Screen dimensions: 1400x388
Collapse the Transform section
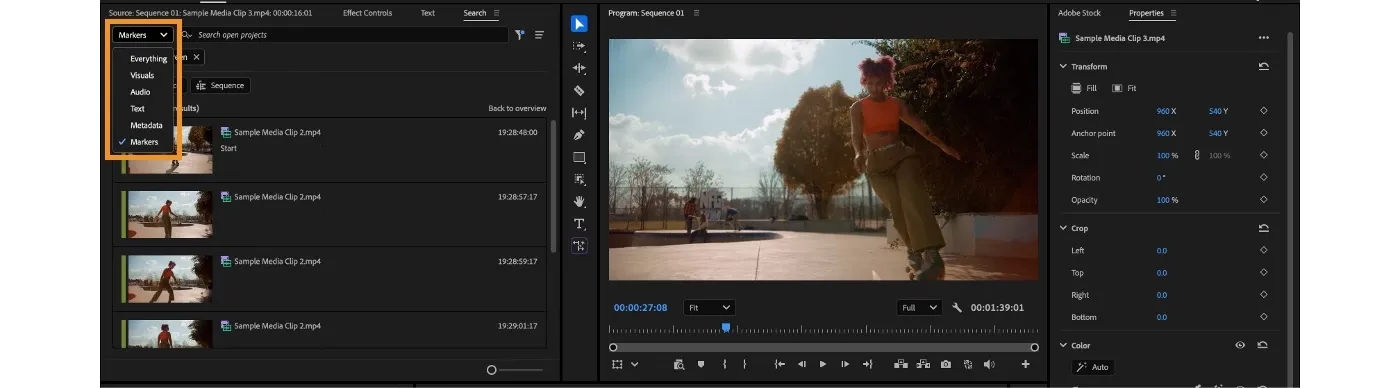point(1063,66)
